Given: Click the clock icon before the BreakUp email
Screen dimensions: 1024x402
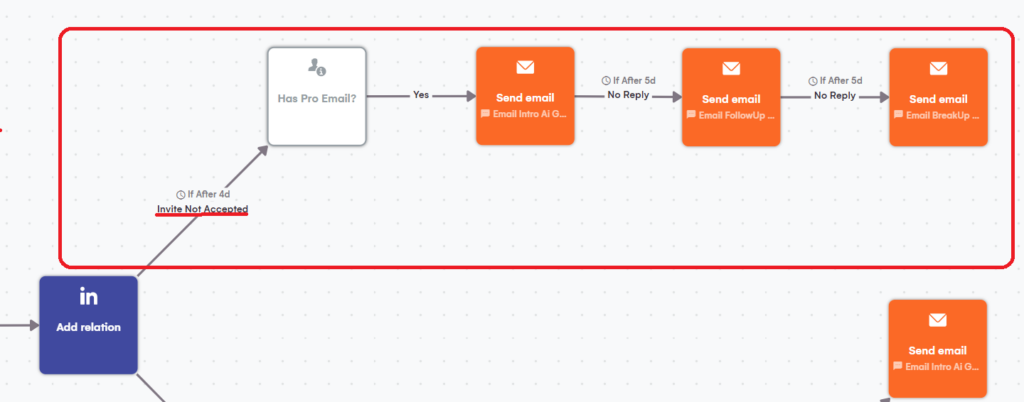Looking at the screenshot, I should 812,81.
